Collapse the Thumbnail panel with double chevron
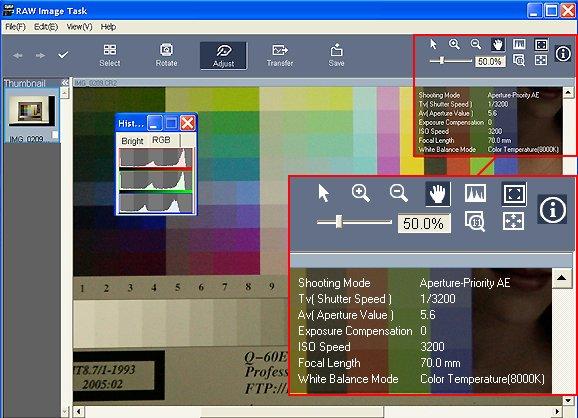This screenshot has height=418, width=578. [x=65, y=83]
